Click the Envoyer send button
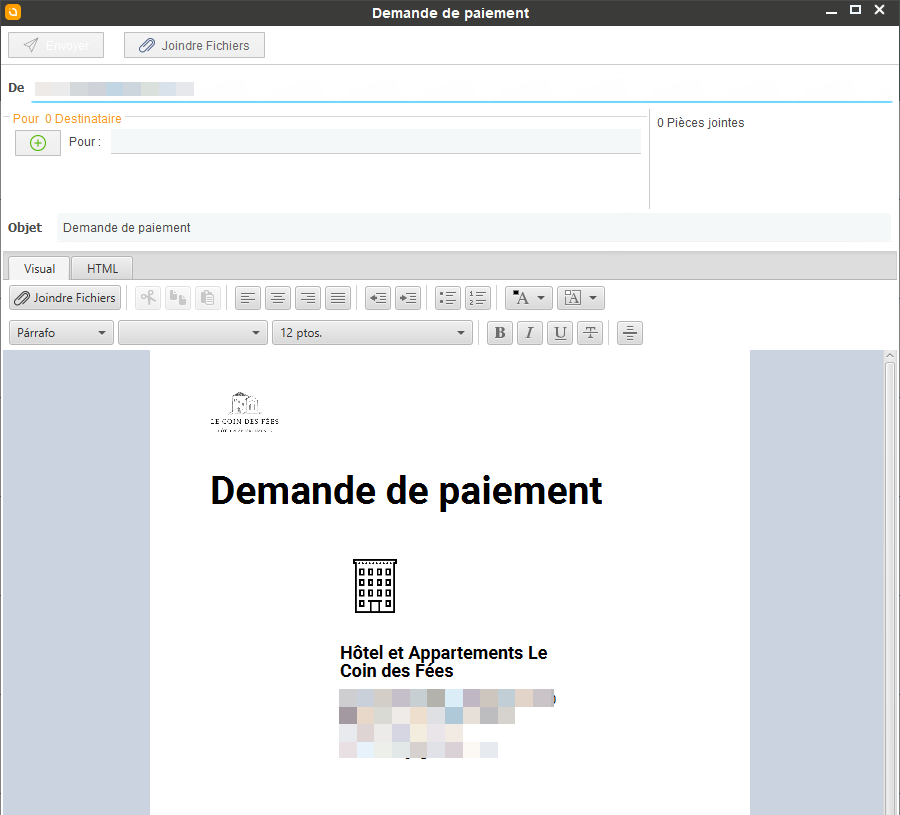 56,44
